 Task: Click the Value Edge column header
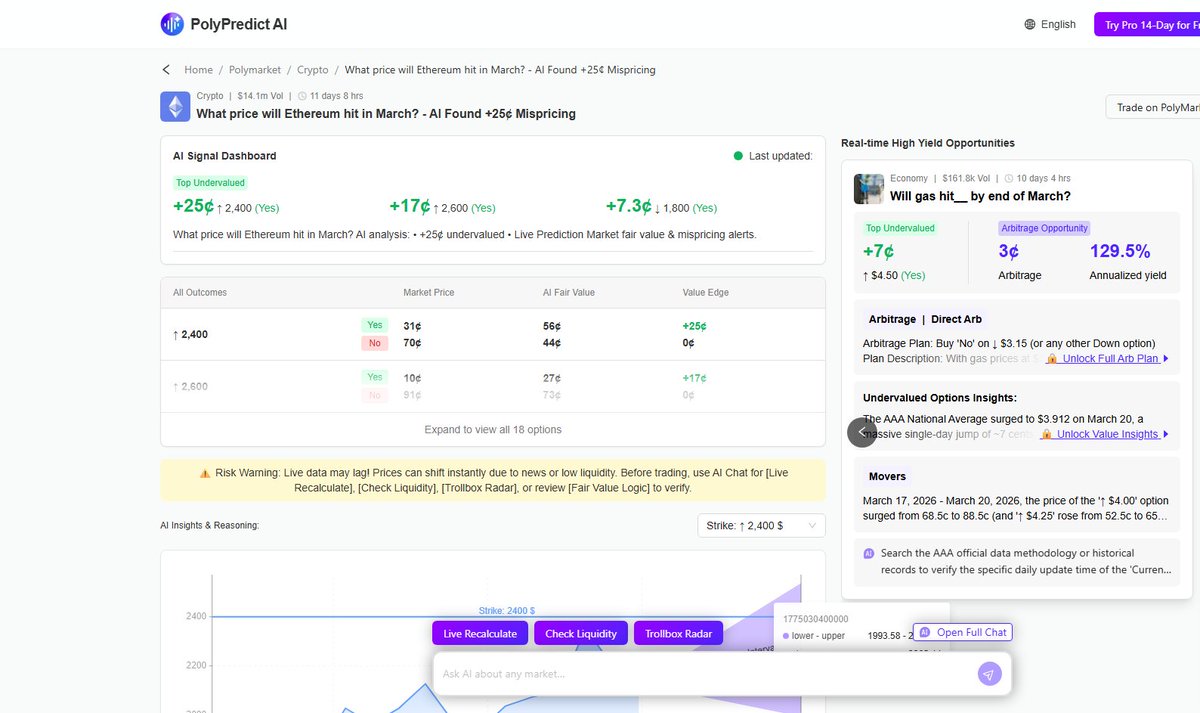(705, 293)
